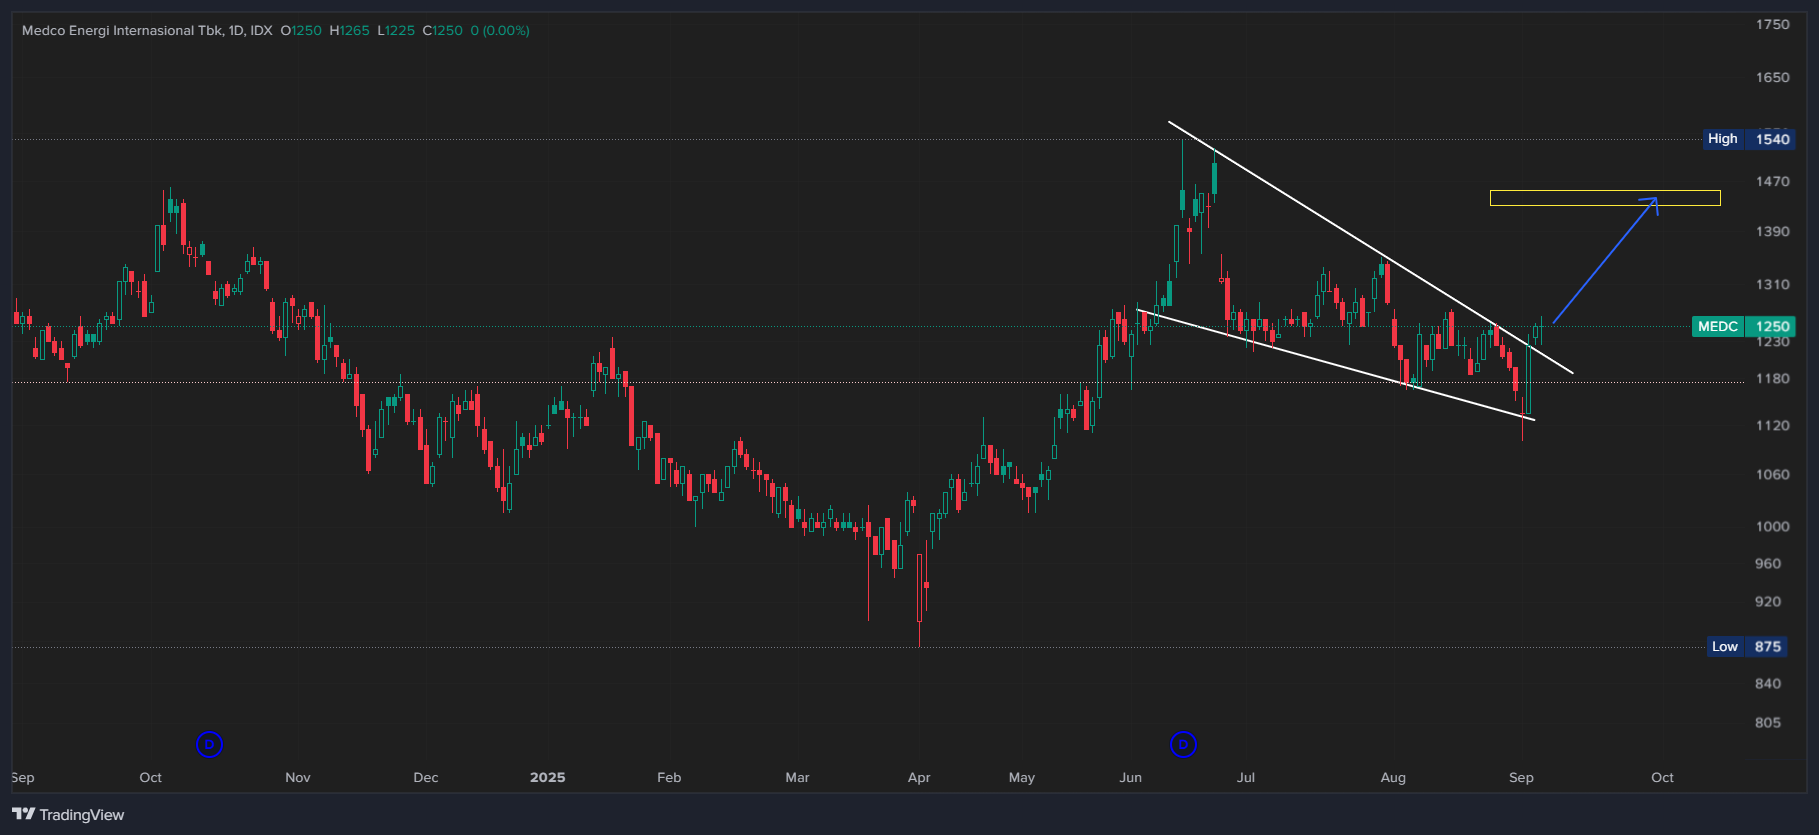The width and height of the screenshot is (1819, 835).
Task: Click the Dec label on time axis
Action: point(426,777)
